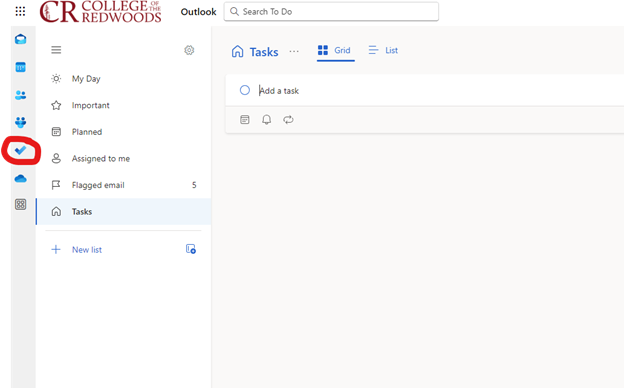Click the Tasks header home icon
624x388 pixels.
(238, 51)
